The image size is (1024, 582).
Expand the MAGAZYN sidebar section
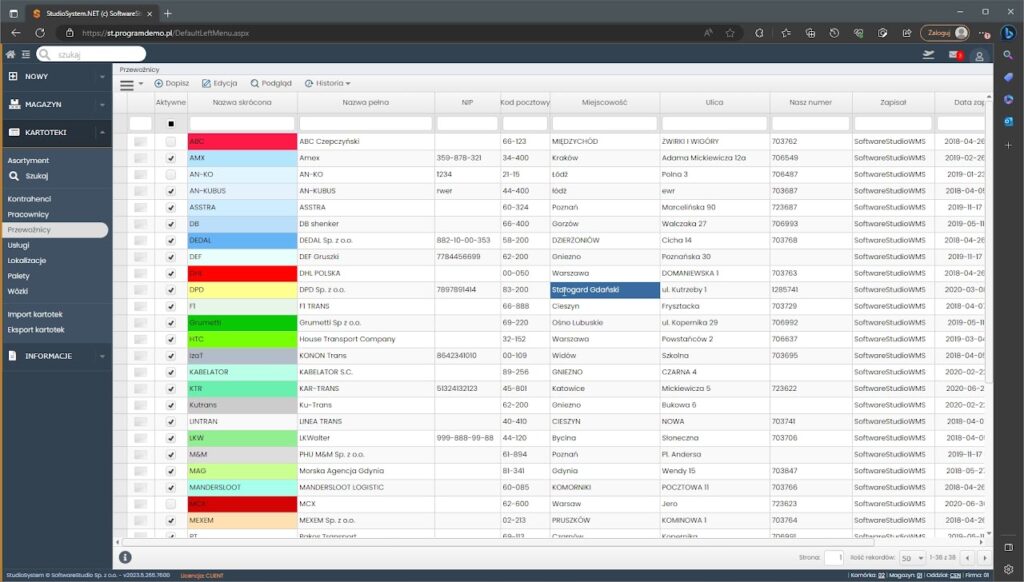point(55,104)
